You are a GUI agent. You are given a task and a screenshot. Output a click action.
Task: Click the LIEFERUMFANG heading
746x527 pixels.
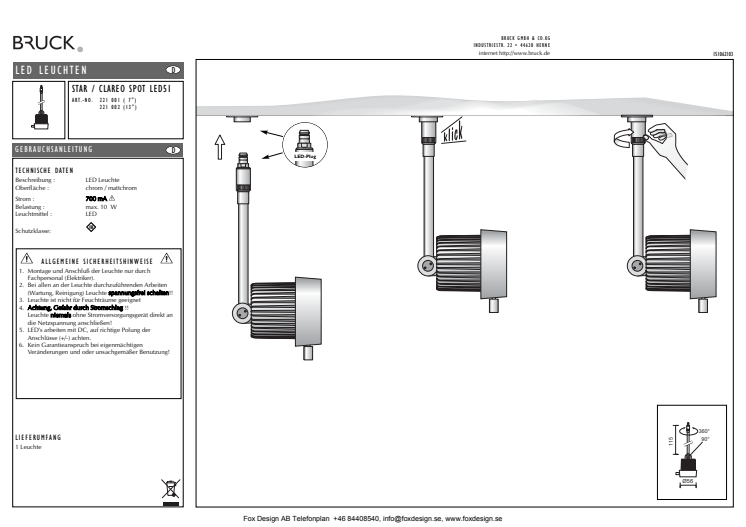point(38,437)
